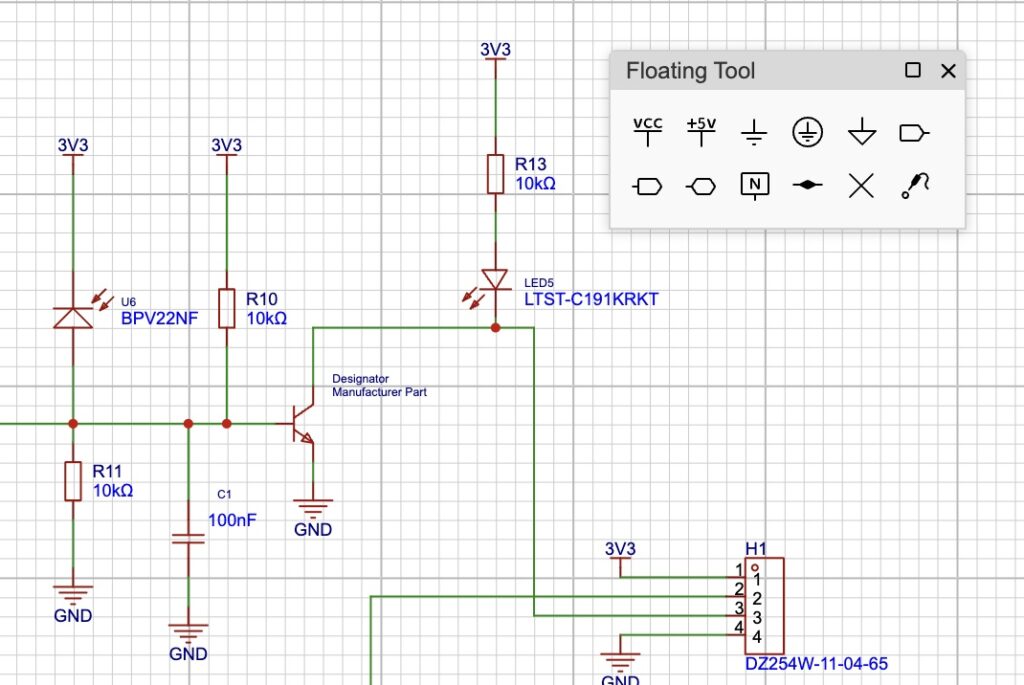Select the protective earth ground symbol tool
Image resolution: width=1024 pixels, height=685 pixels.
pos(807,131)
